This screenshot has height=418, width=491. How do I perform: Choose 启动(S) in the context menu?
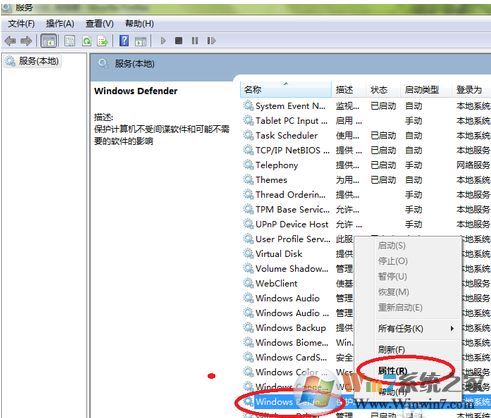click(392, 246)
